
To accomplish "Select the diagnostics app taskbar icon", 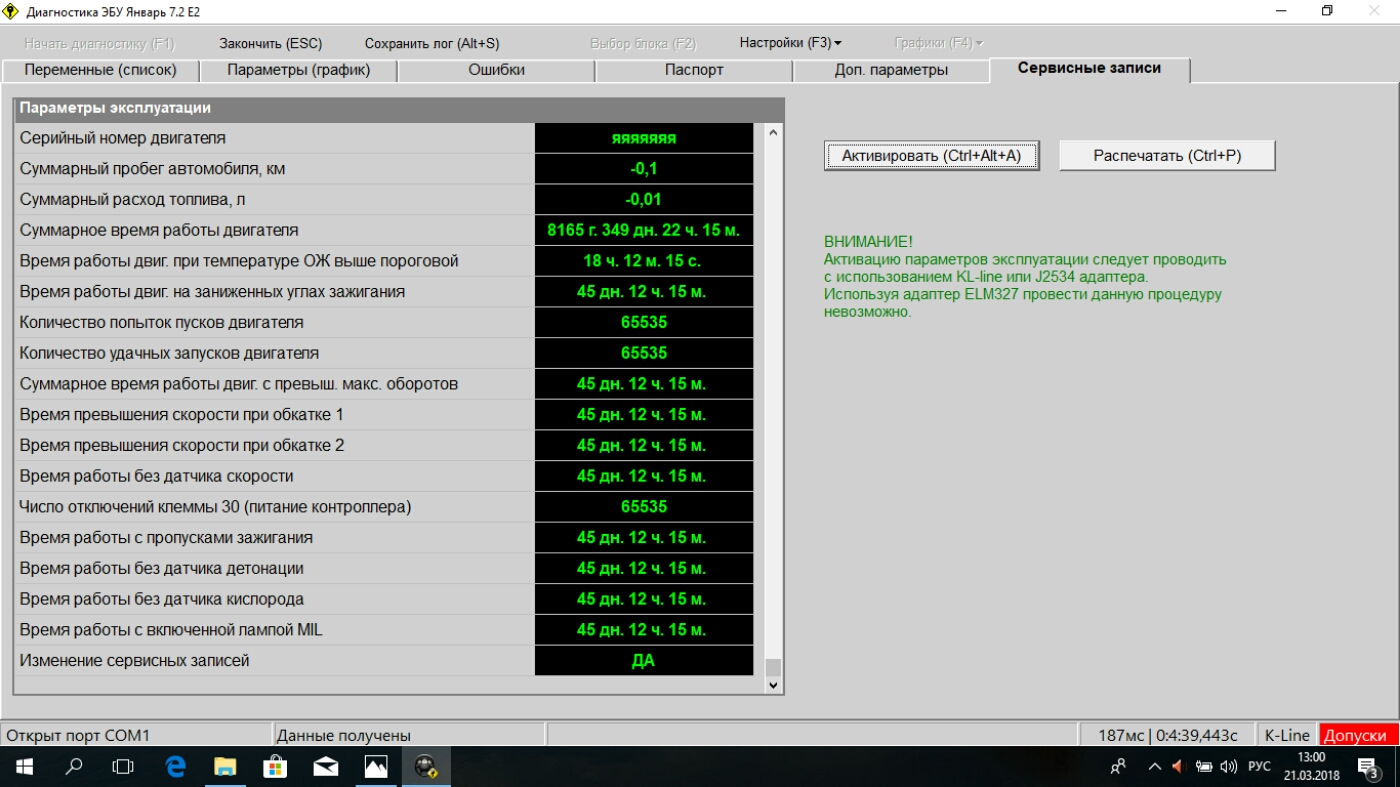I will [x=426, y=767].
